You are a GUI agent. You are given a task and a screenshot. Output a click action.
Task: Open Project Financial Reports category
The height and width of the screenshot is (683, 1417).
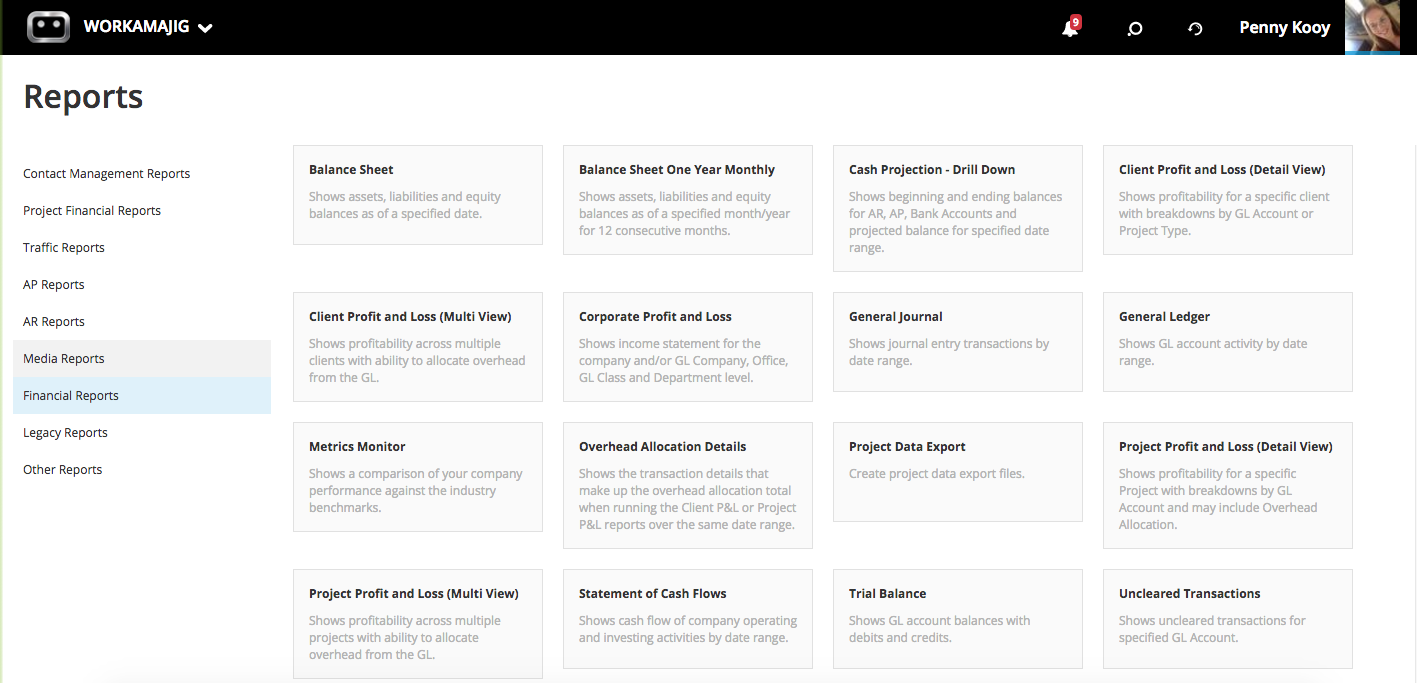tap(92, 211)
